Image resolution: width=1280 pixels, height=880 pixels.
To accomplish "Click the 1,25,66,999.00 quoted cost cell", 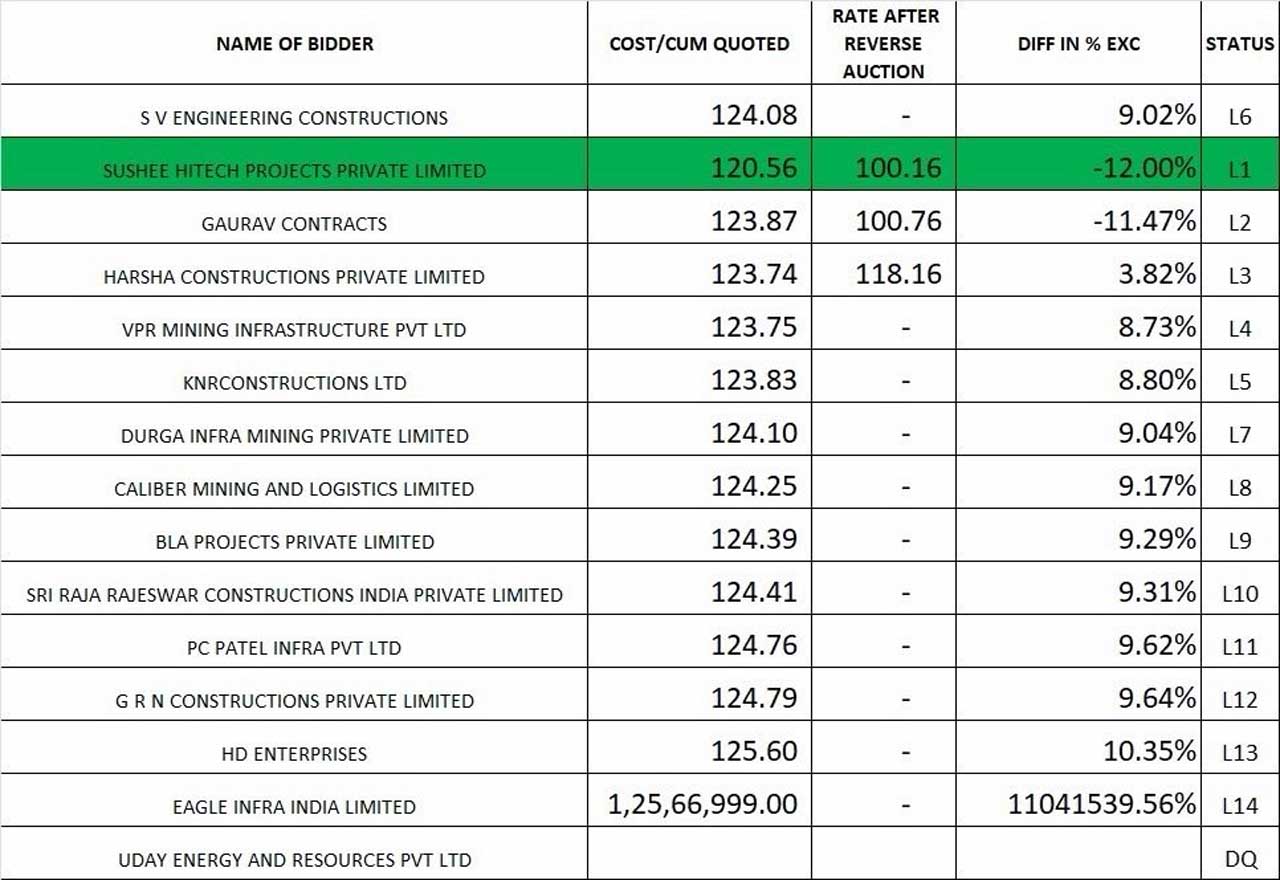I will pyautogui.click(x=703, y=804).
